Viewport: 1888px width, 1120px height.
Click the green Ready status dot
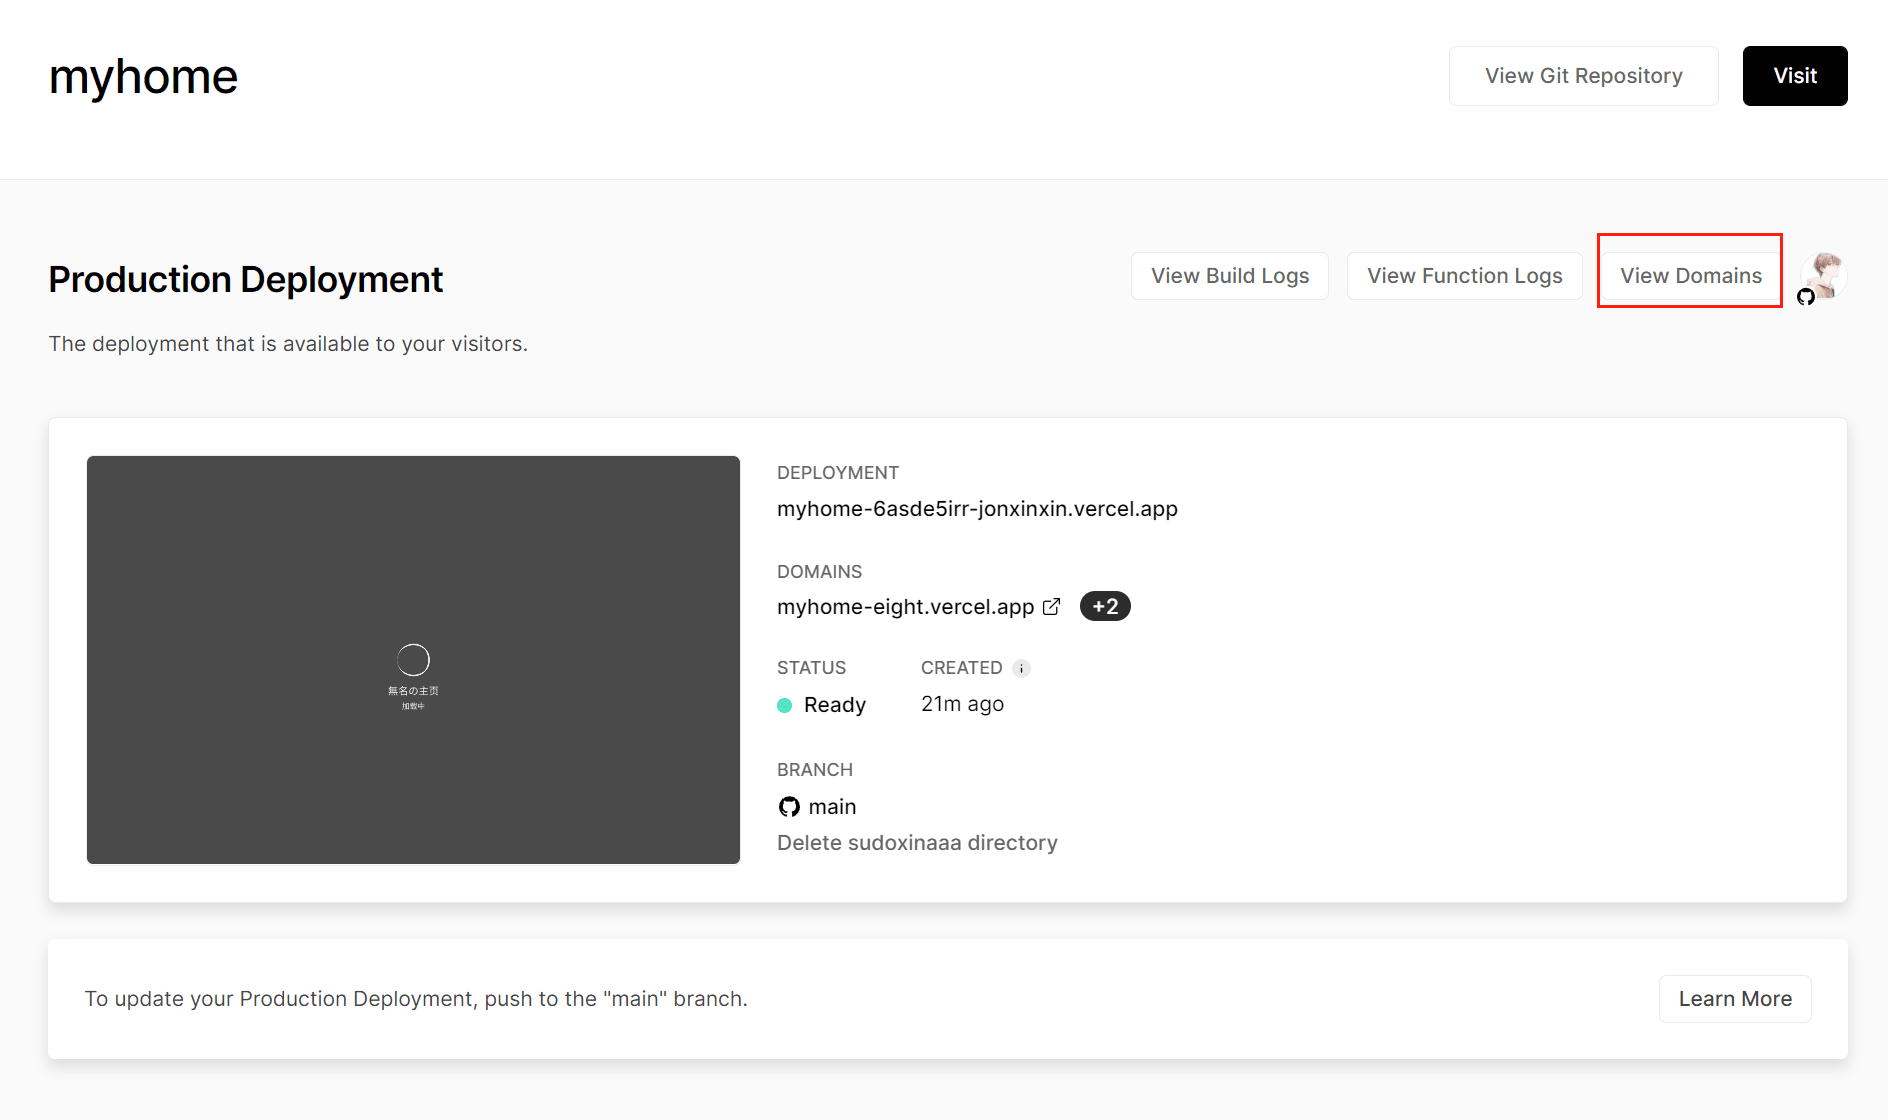pos(785,706)
